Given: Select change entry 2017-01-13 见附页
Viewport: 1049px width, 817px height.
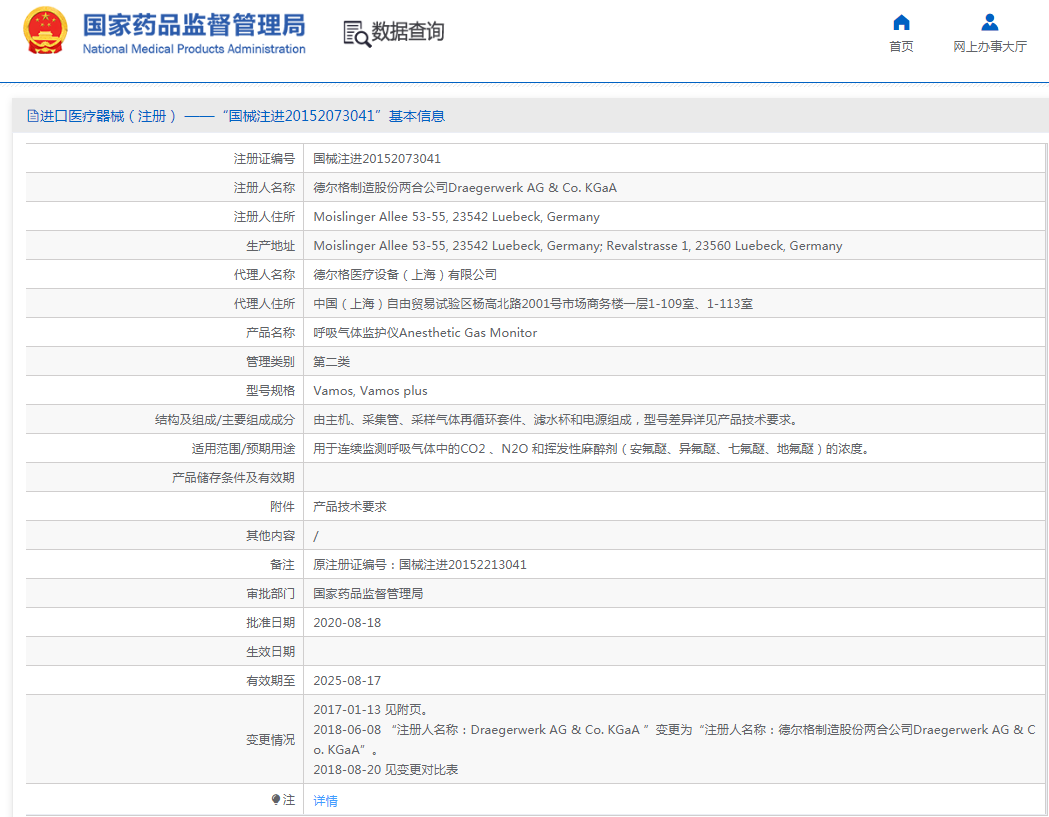Looking at the screenshot, I should (x=371, y=709).
